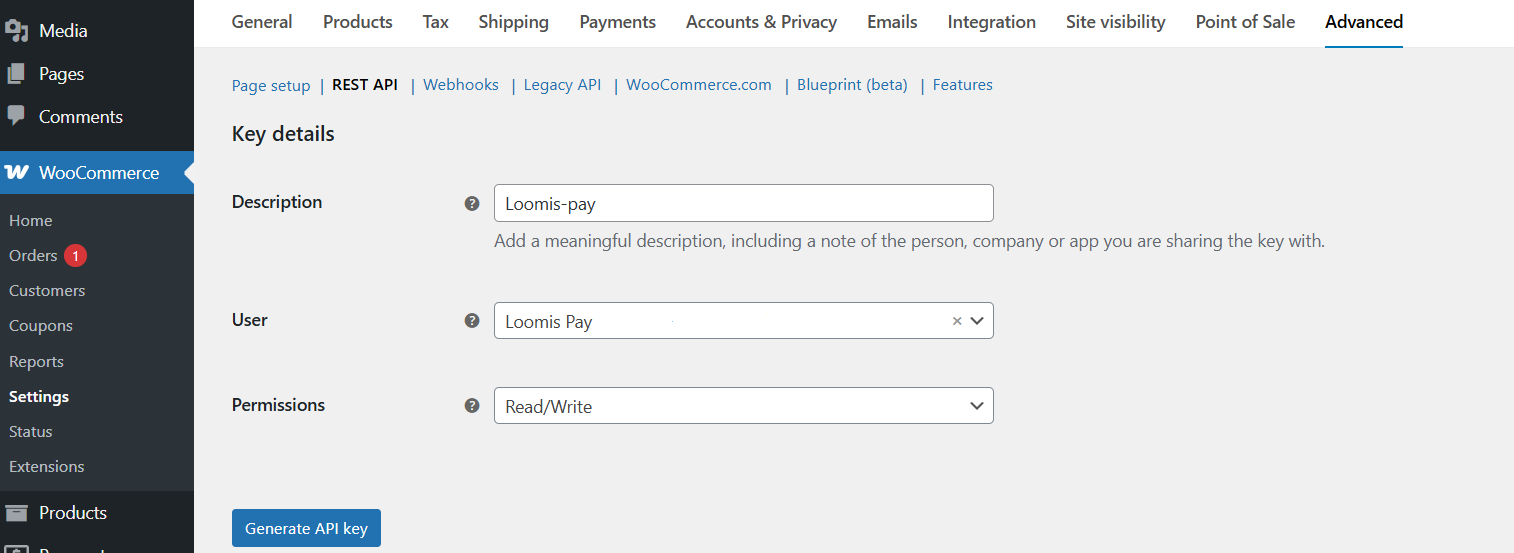This screenshot has height=553, width=1514.
Task: Open the User dropdown
Action: coord(977,321)
